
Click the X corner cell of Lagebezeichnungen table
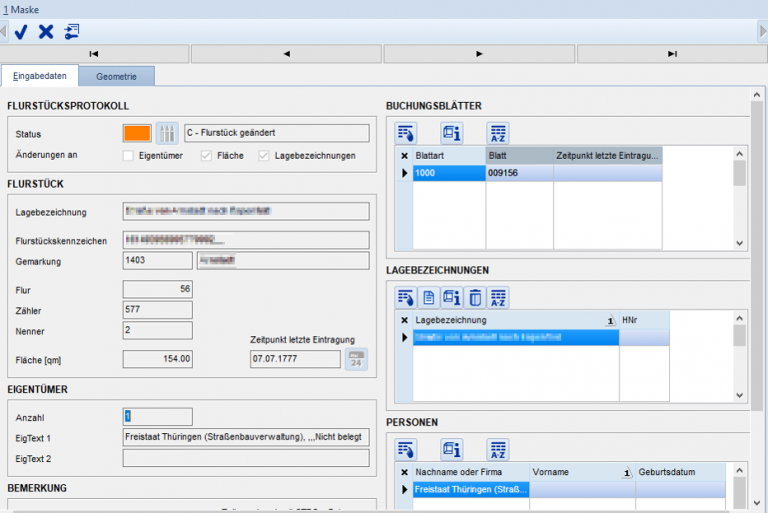pos(404,320)
